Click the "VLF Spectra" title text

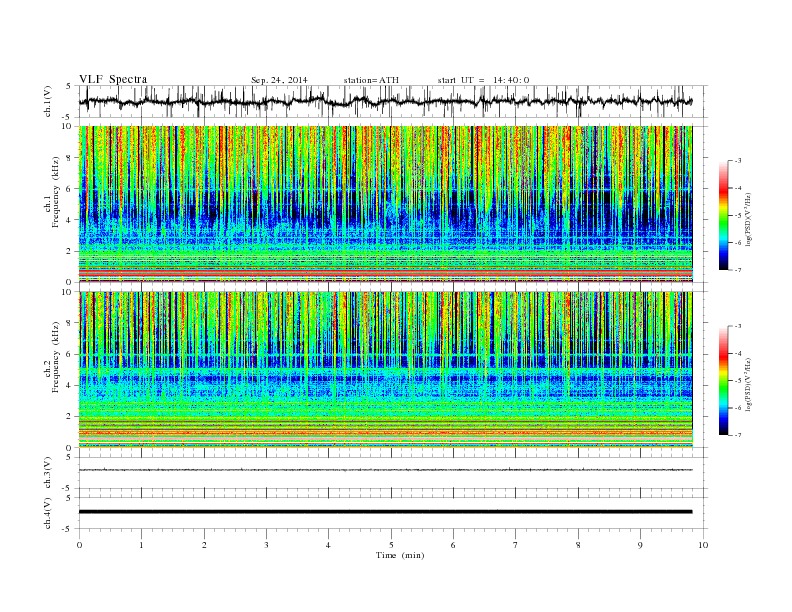pyautogui.click(x=113, y=79)
